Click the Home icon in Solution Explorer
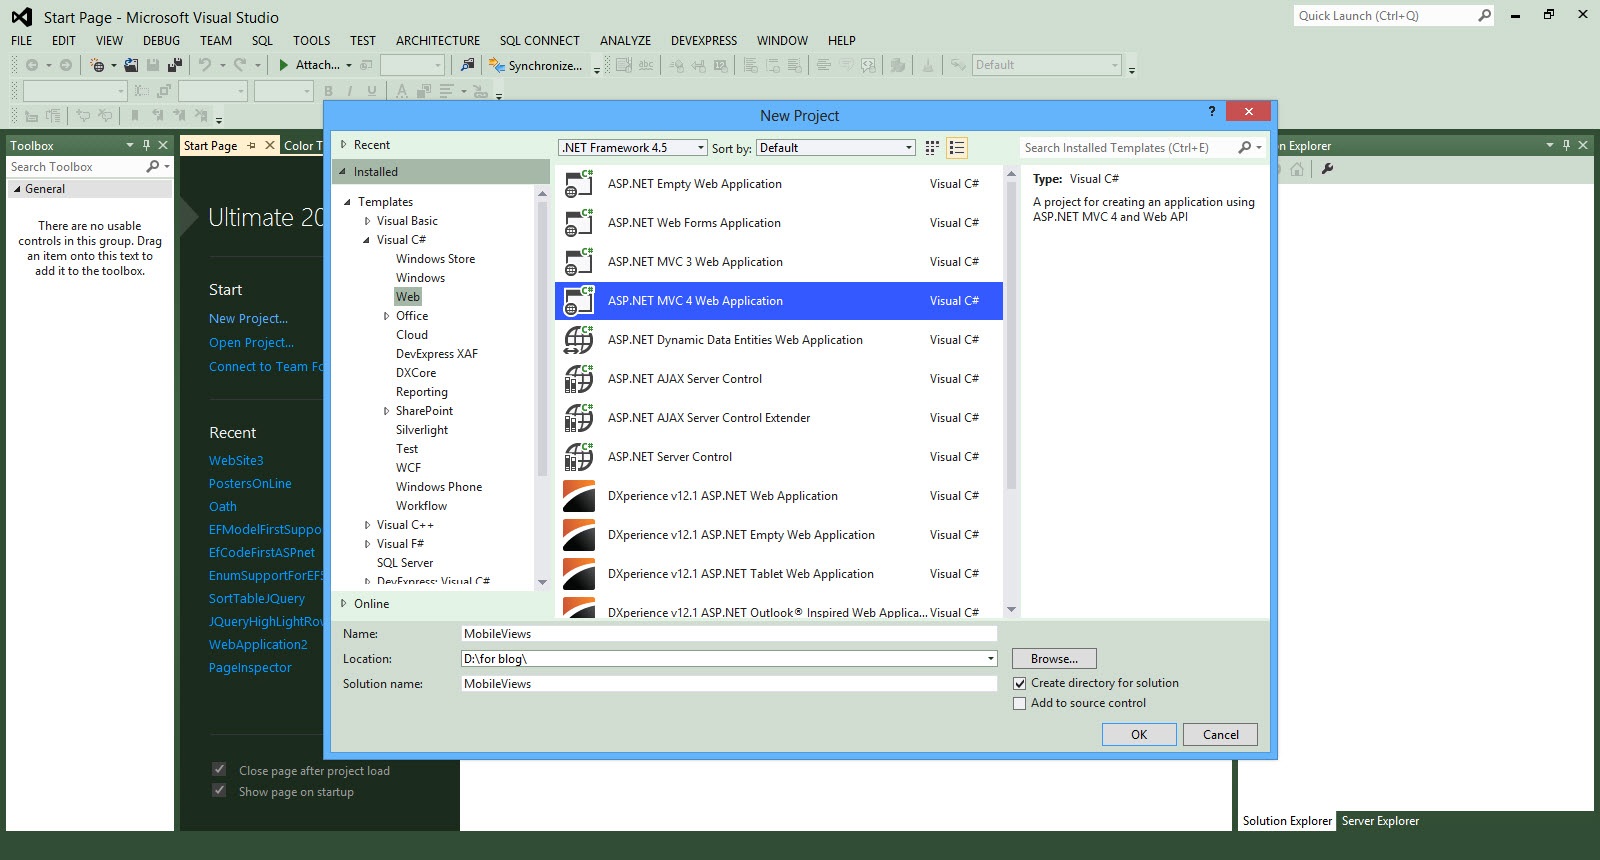This screenshot has width=1600, height=860. (x=1297, y=169)
